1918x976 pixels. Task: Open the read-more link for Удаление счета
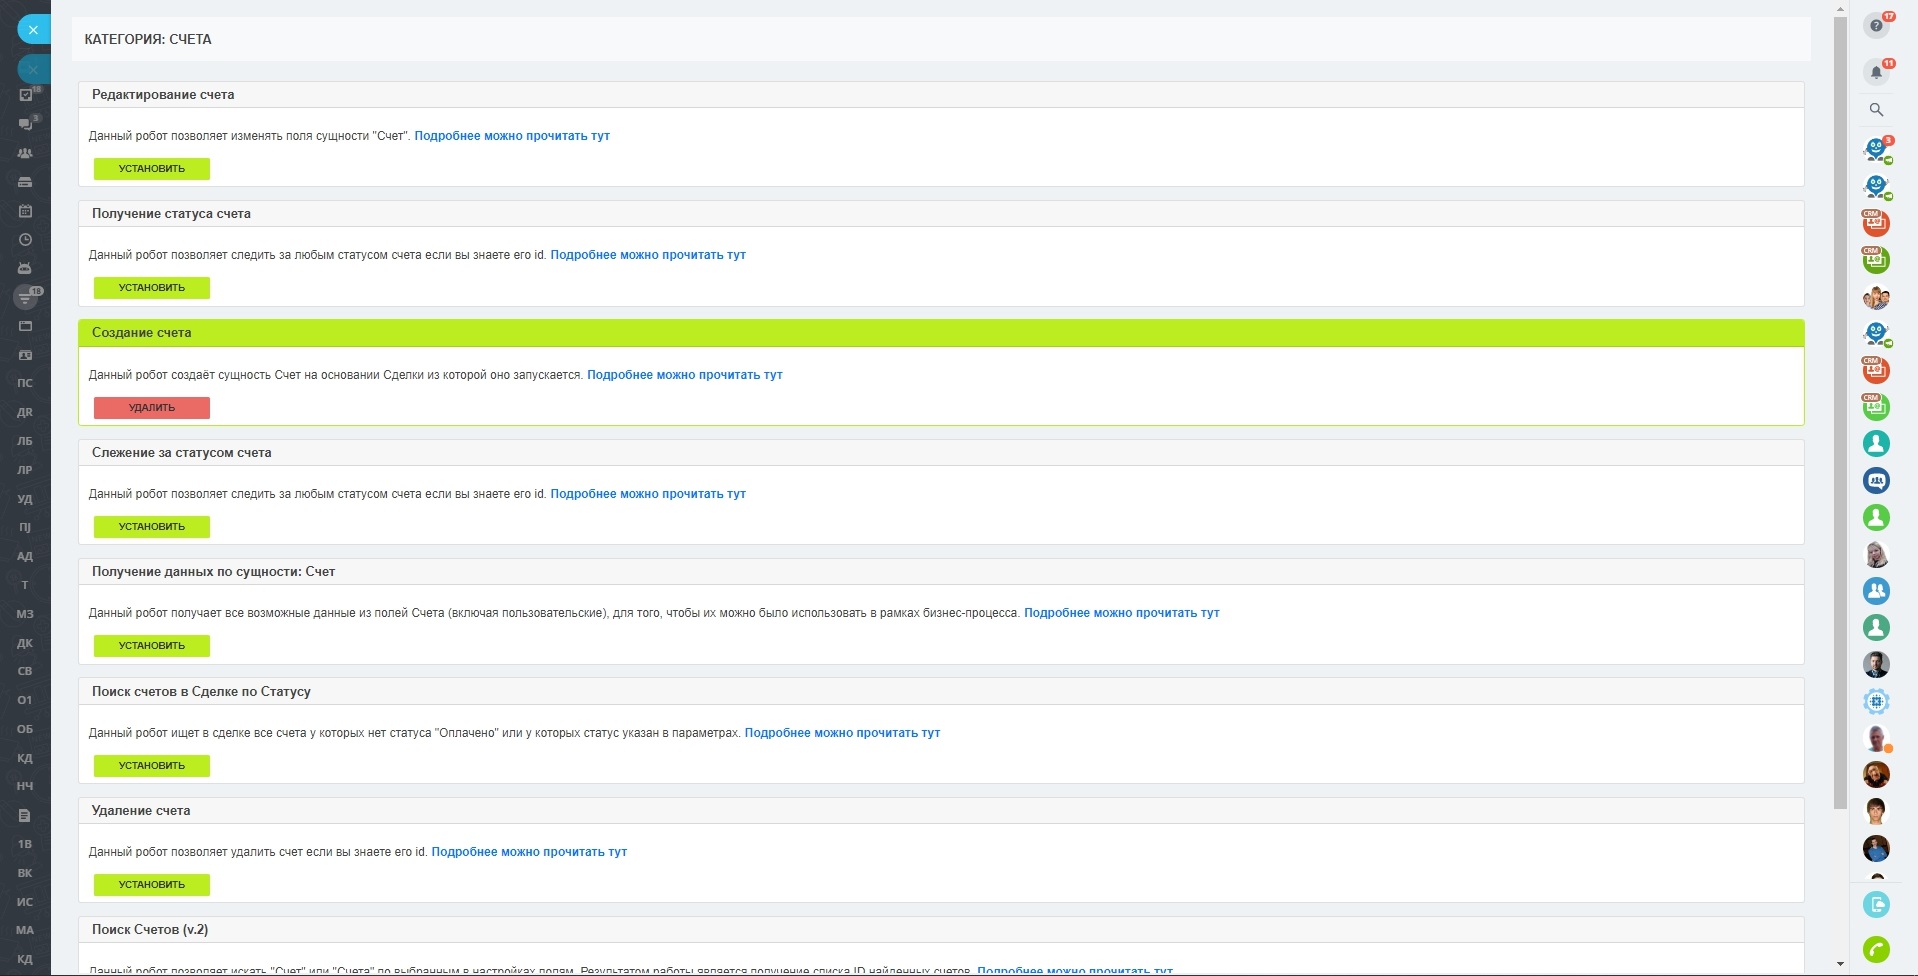click(x=529, y=852)
